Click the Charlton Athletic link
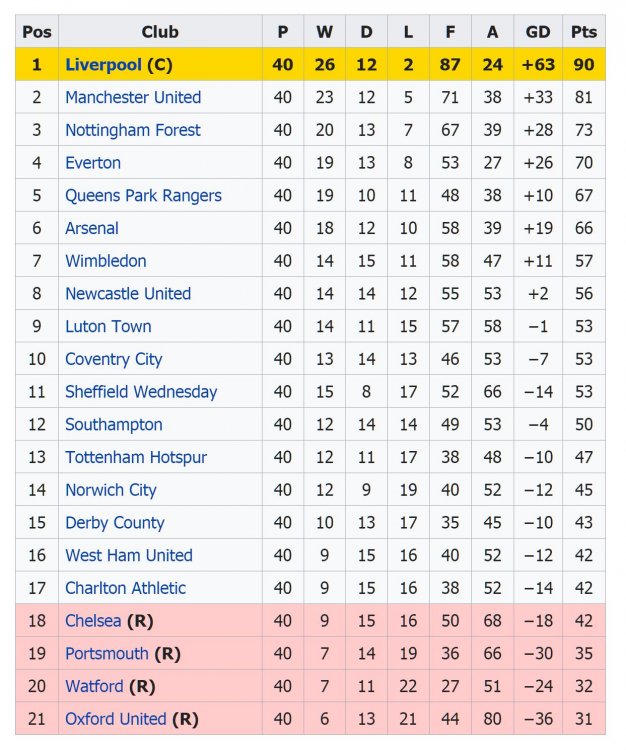The height and width of the screenshot is (750, 626). tap(125, 588)
